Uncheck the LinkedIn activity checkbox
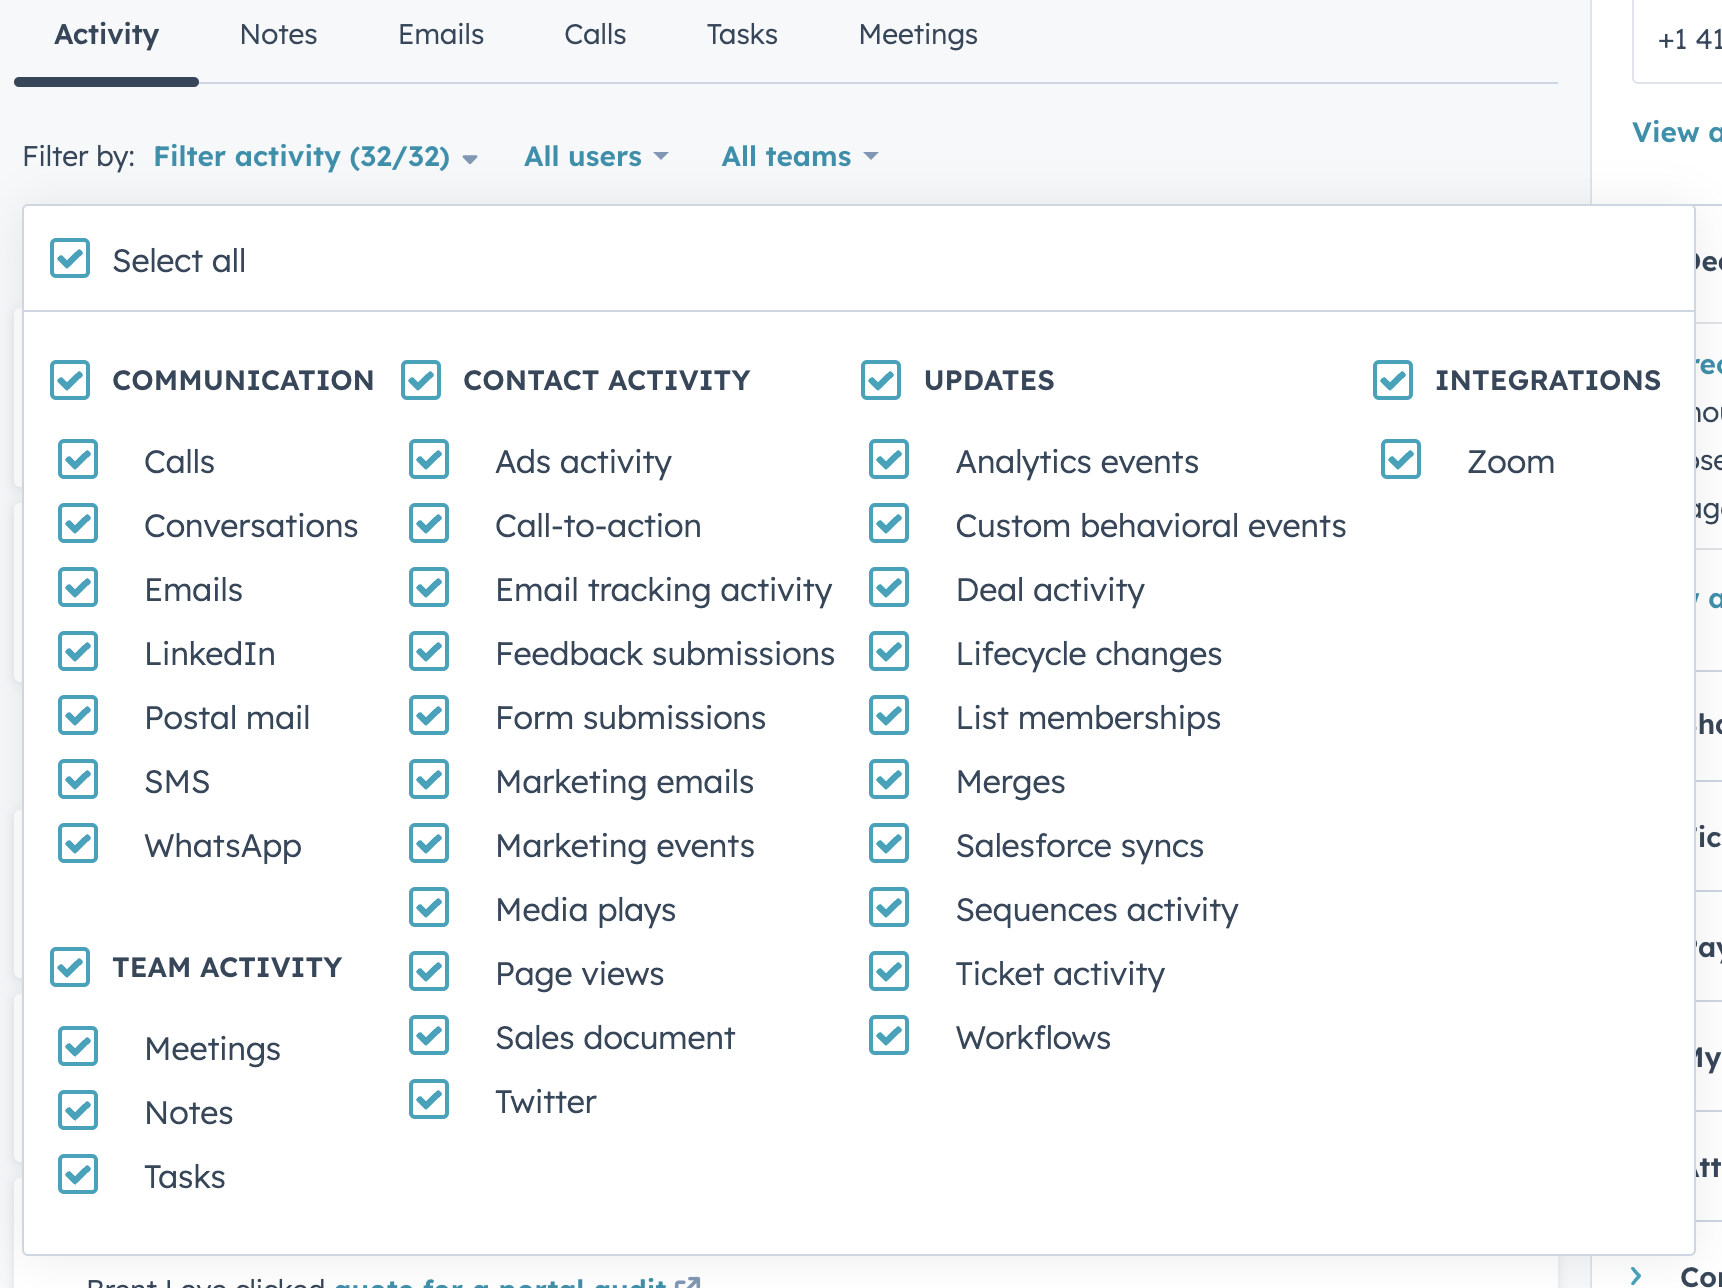Screen dimensions: 1722x1288 pyautogui.click(x=78, y=652)
